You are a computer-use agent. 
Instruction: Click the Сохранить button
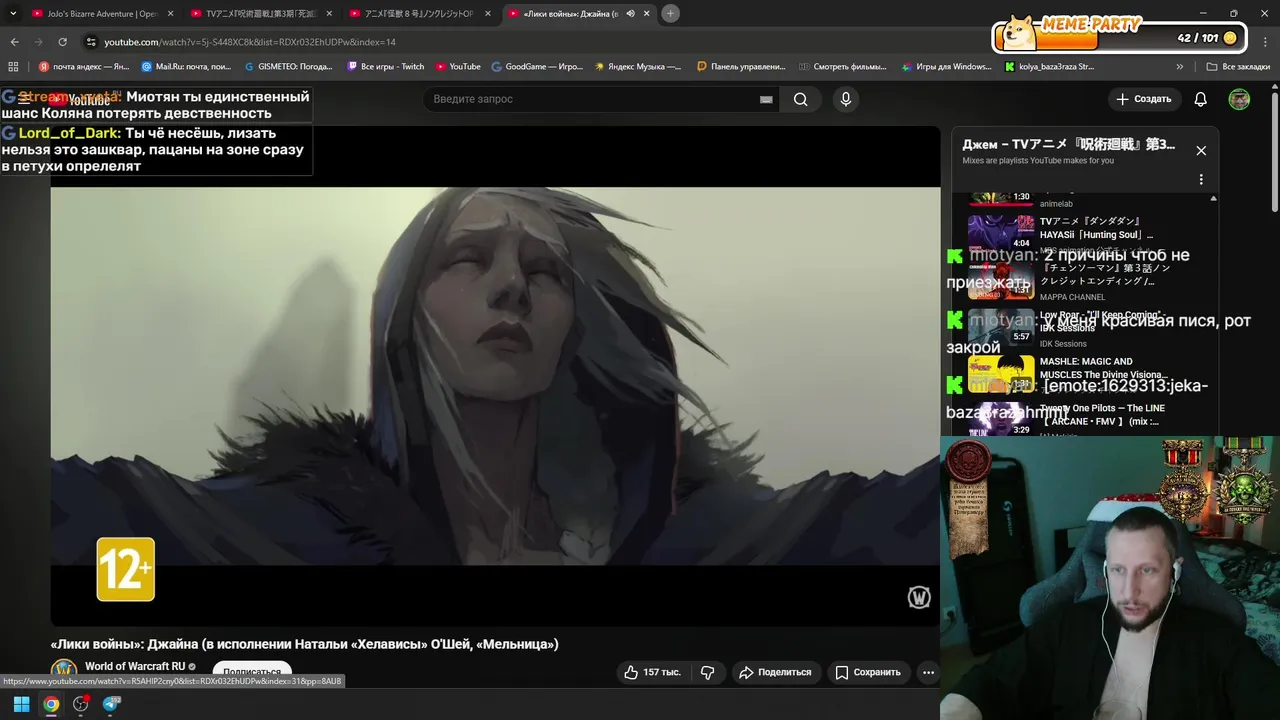click(x=868, y=672)
